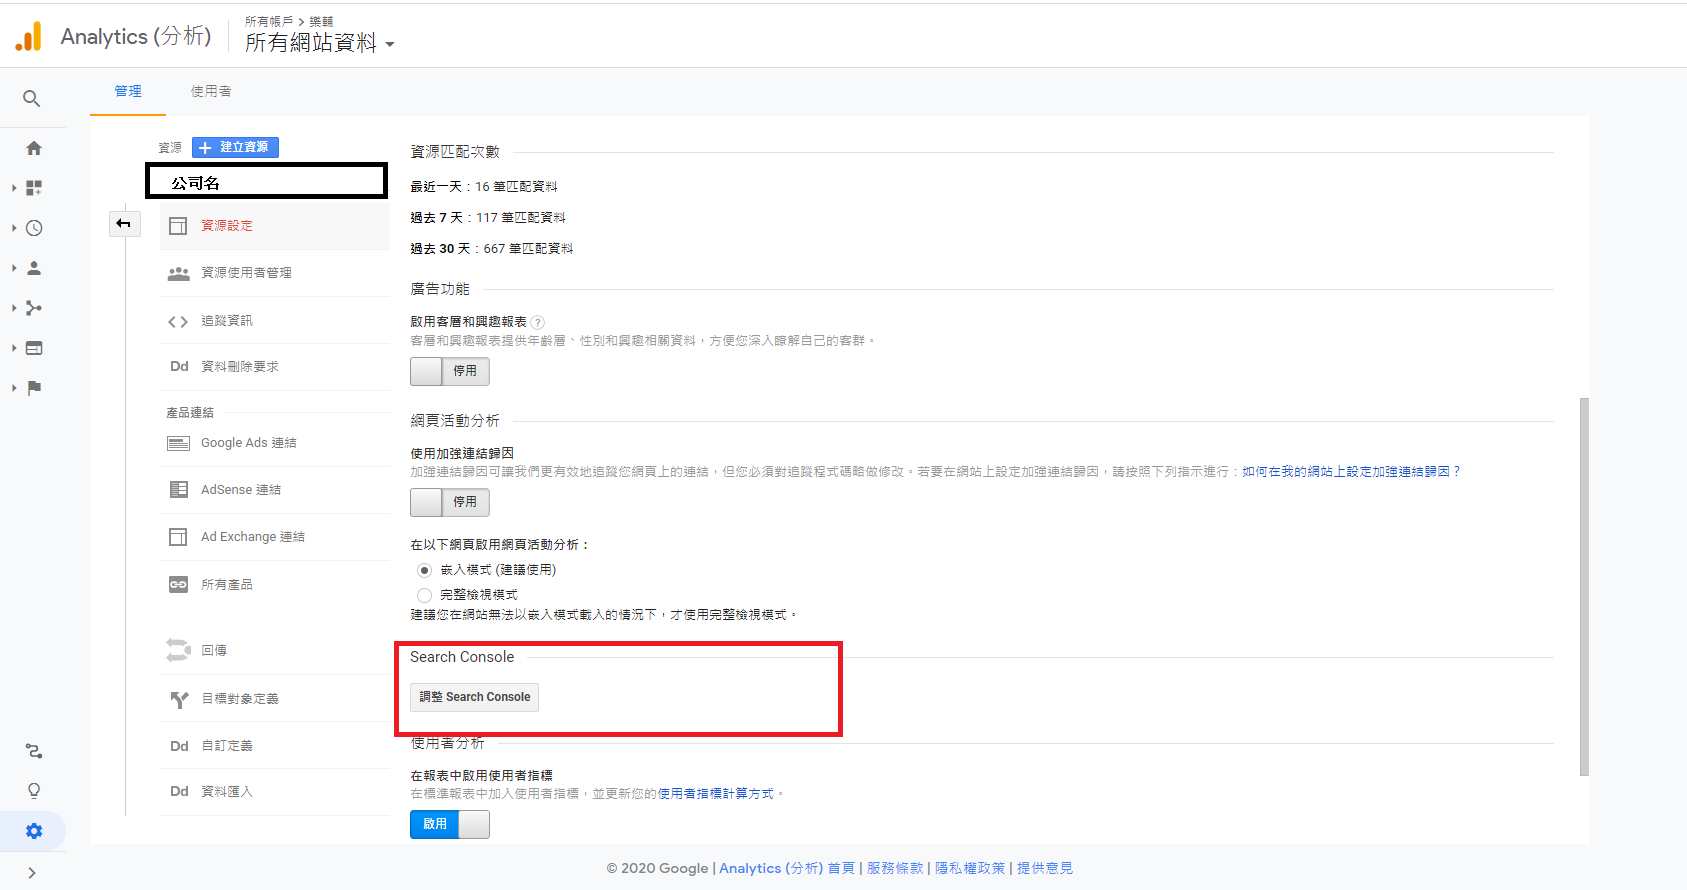The width and height of the screenshot is (1687, 890).
Task: Expand the sidebar with the bottom chevron
Action: (32, 873)
